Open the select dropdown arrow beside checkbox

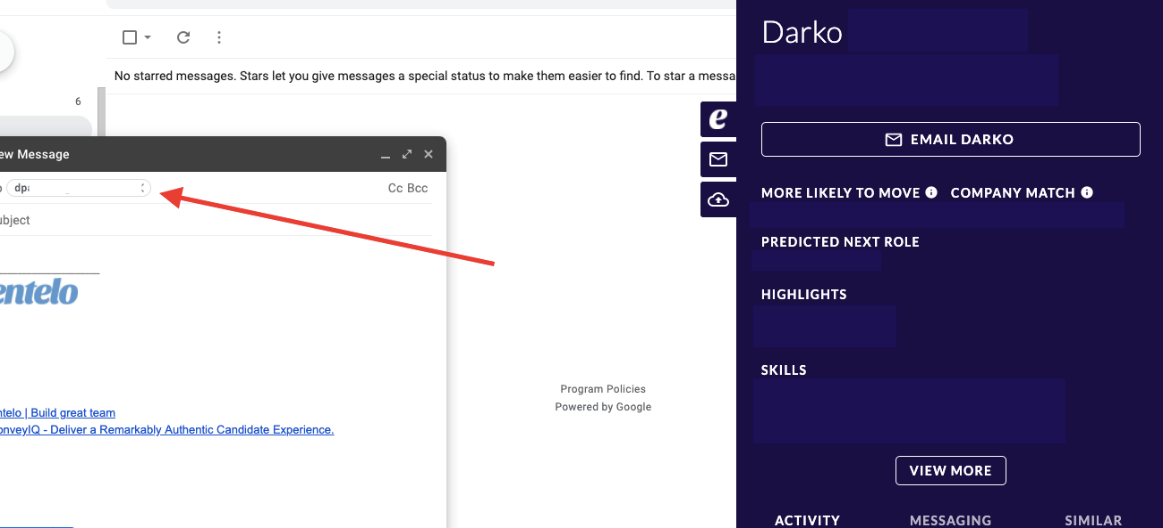[x=148, y=37]
